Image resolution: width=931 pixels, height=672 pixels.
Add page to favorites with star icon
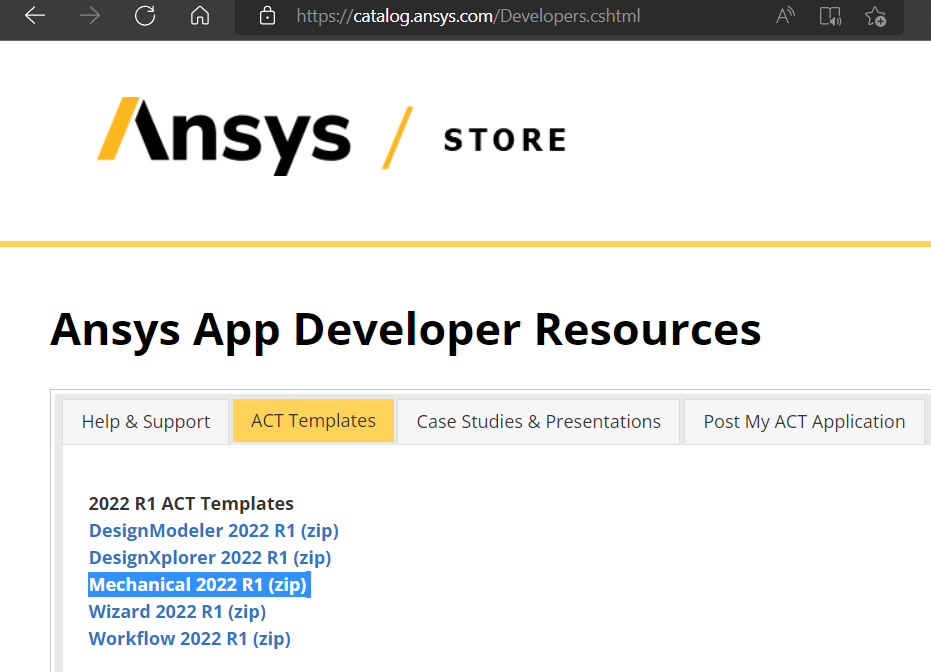(x=876, y=16)
